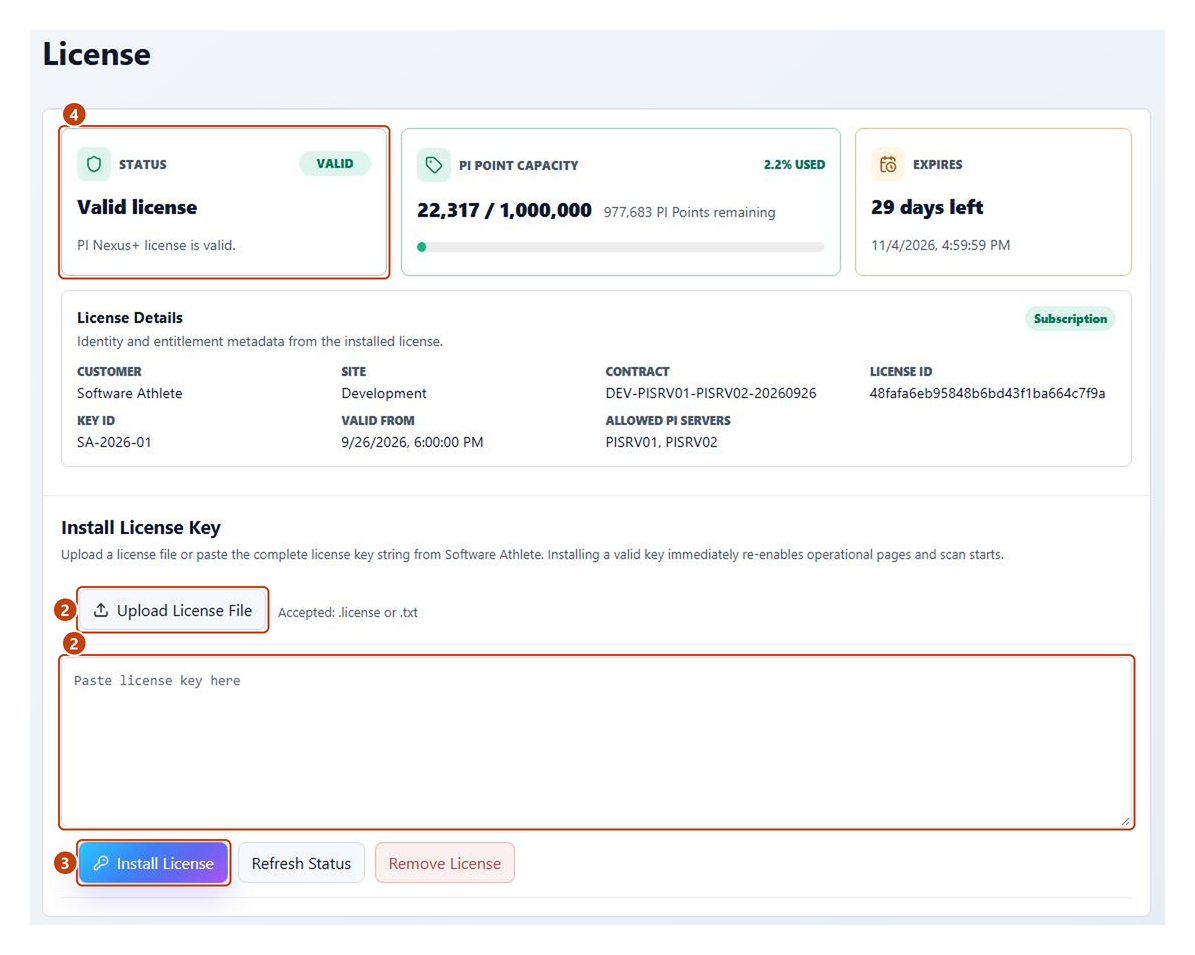The height and width of the screenshot is (955, 1195).
Task: Click the expiry date '11/4/2026, 4:59:59 PM'
Action: tap(940, 245)
